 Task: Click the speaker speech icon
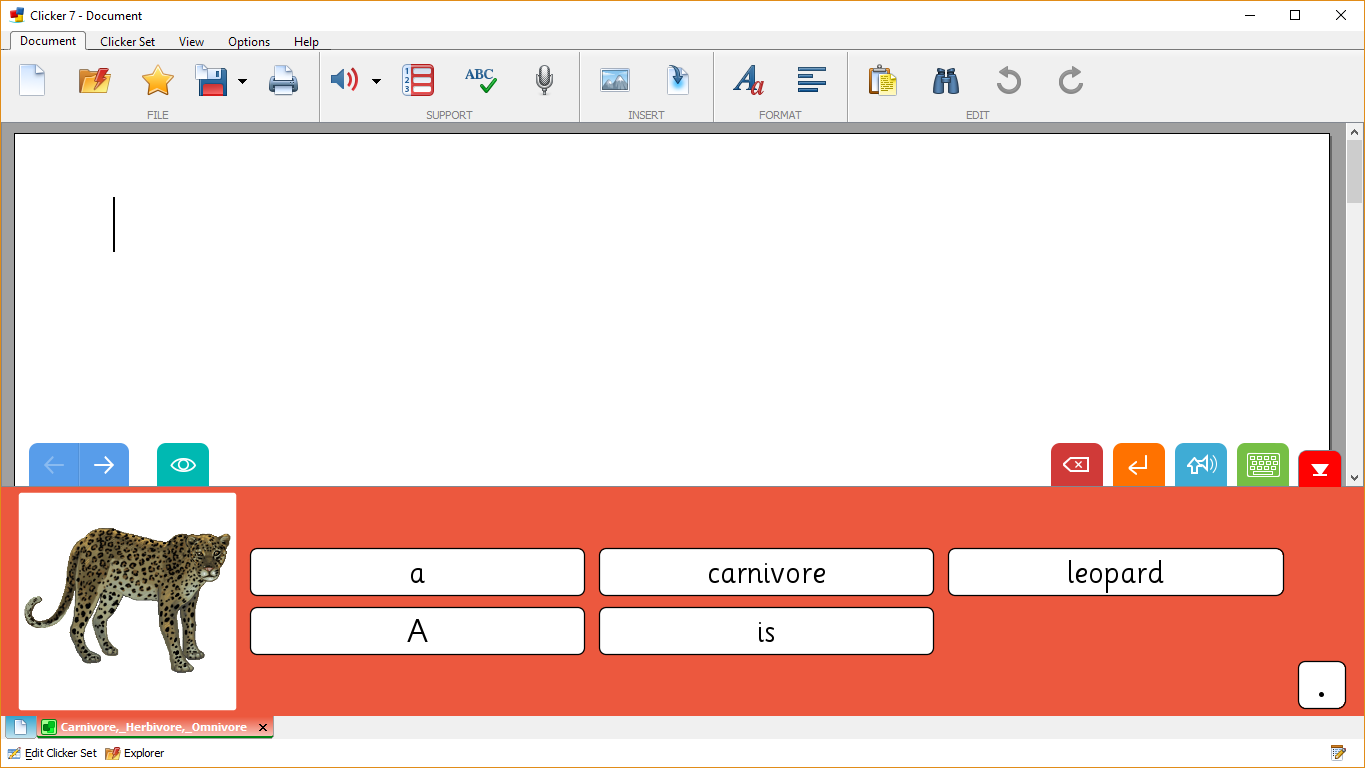click(x=345, y=80)
